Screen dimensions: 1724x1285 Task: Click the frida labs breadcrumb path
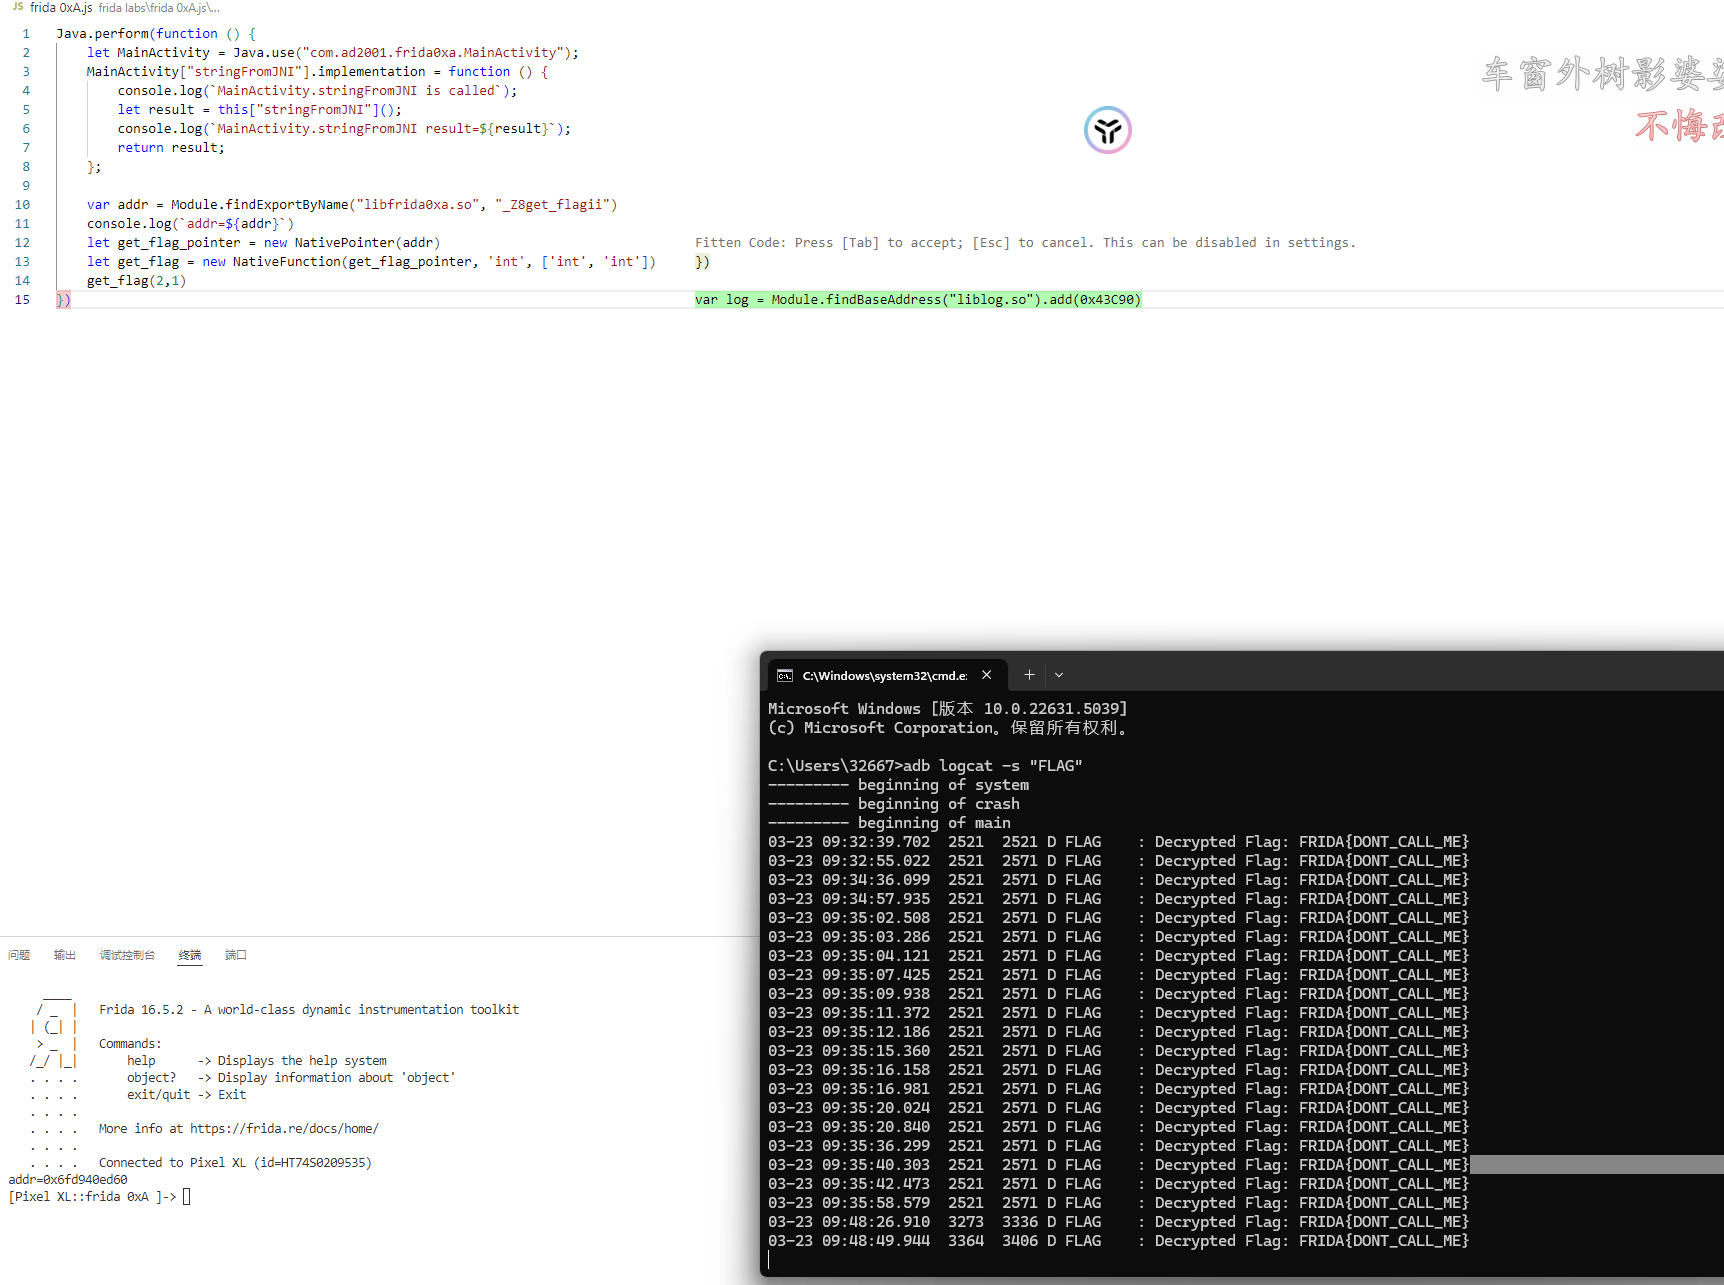coord(158,8)
